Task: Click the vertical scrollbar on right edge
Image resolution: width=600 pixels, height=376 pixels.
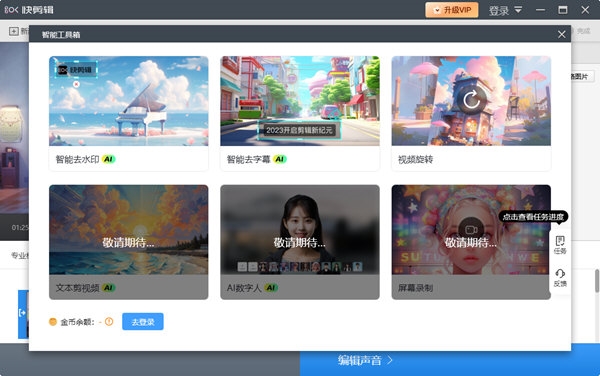Action: 597,281
